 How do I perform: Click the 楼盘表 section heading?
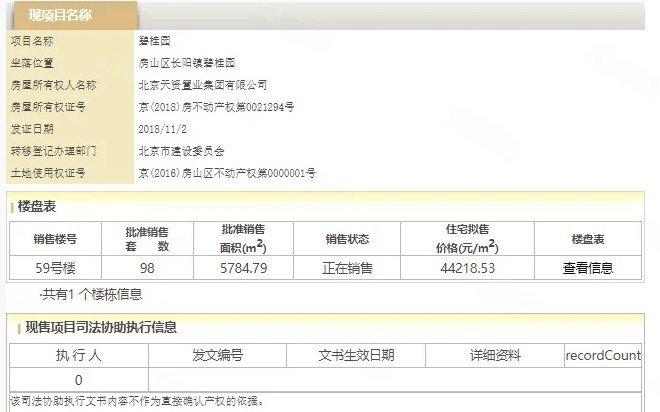(x=38, y=206)
